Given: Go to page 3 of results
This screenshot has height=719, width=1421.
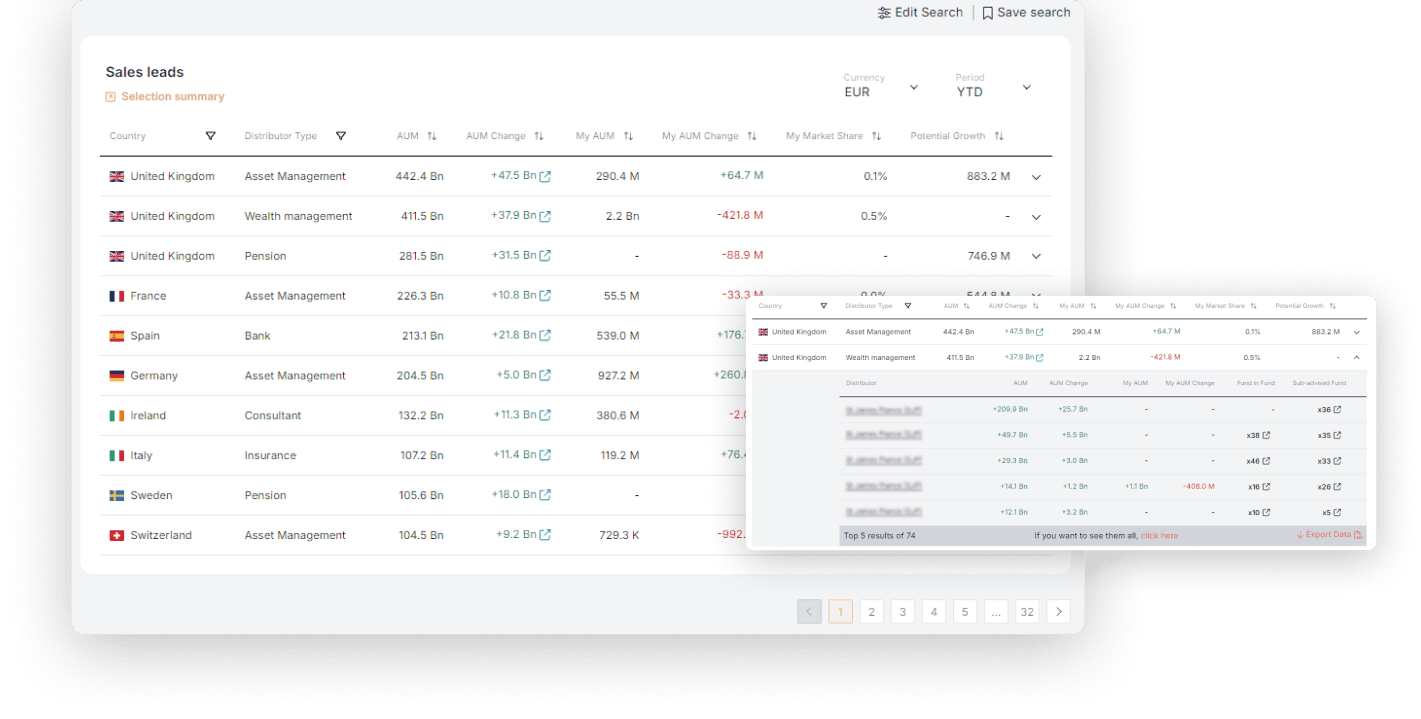Looking at the screenshot, I should coord(902,611).
